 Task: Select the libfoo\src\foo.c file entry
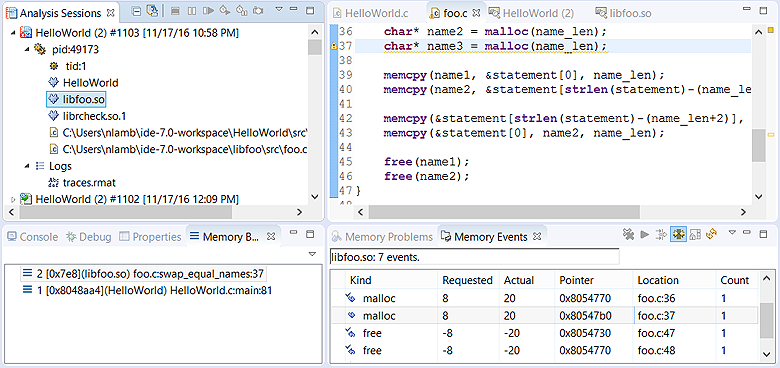[185, 149]
